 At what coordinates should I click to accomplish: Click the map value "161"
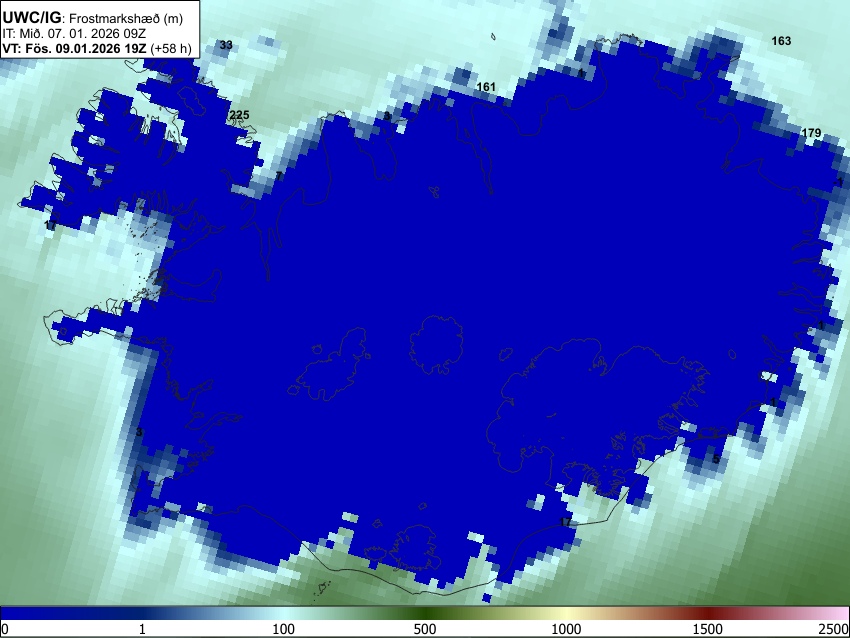click(486, 87)
